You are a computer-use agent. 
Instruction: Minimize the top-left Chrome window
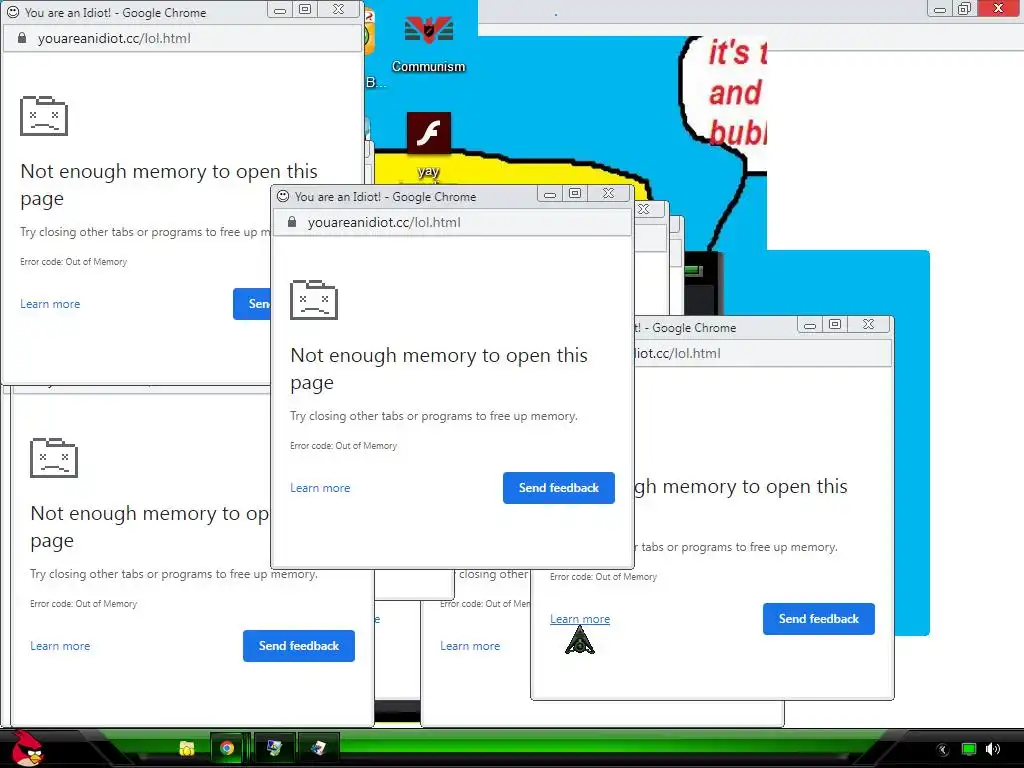click(280, 9)
